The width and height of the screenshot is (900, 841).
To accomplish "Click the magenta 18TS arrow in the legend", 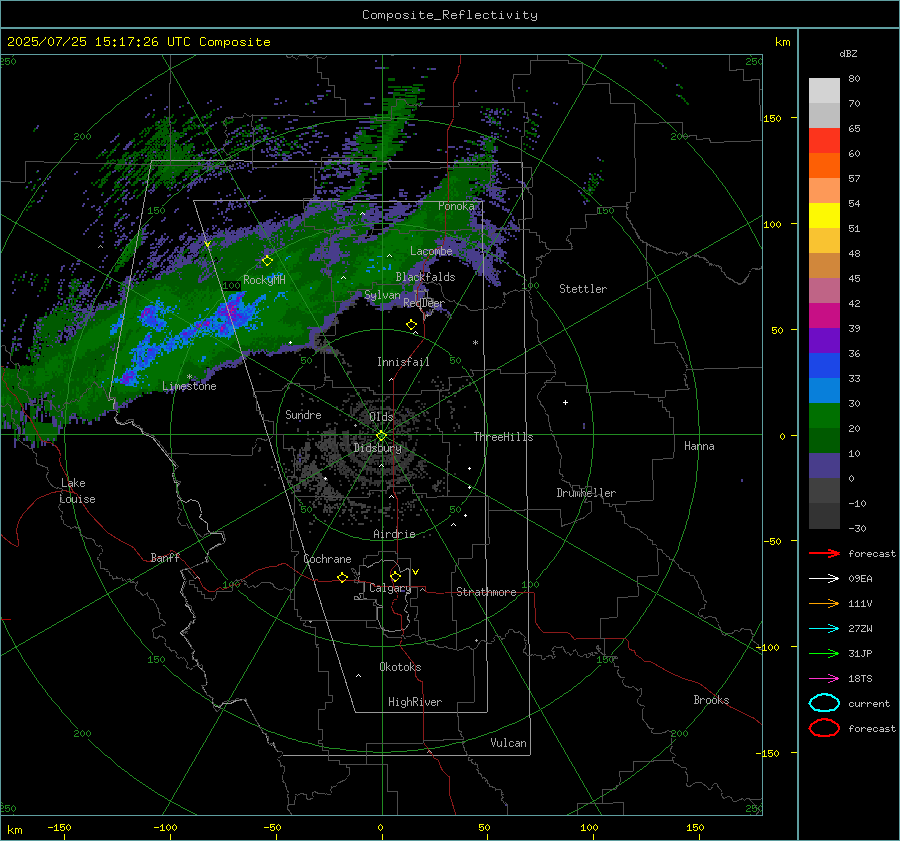I will click(x=824, y=679).
